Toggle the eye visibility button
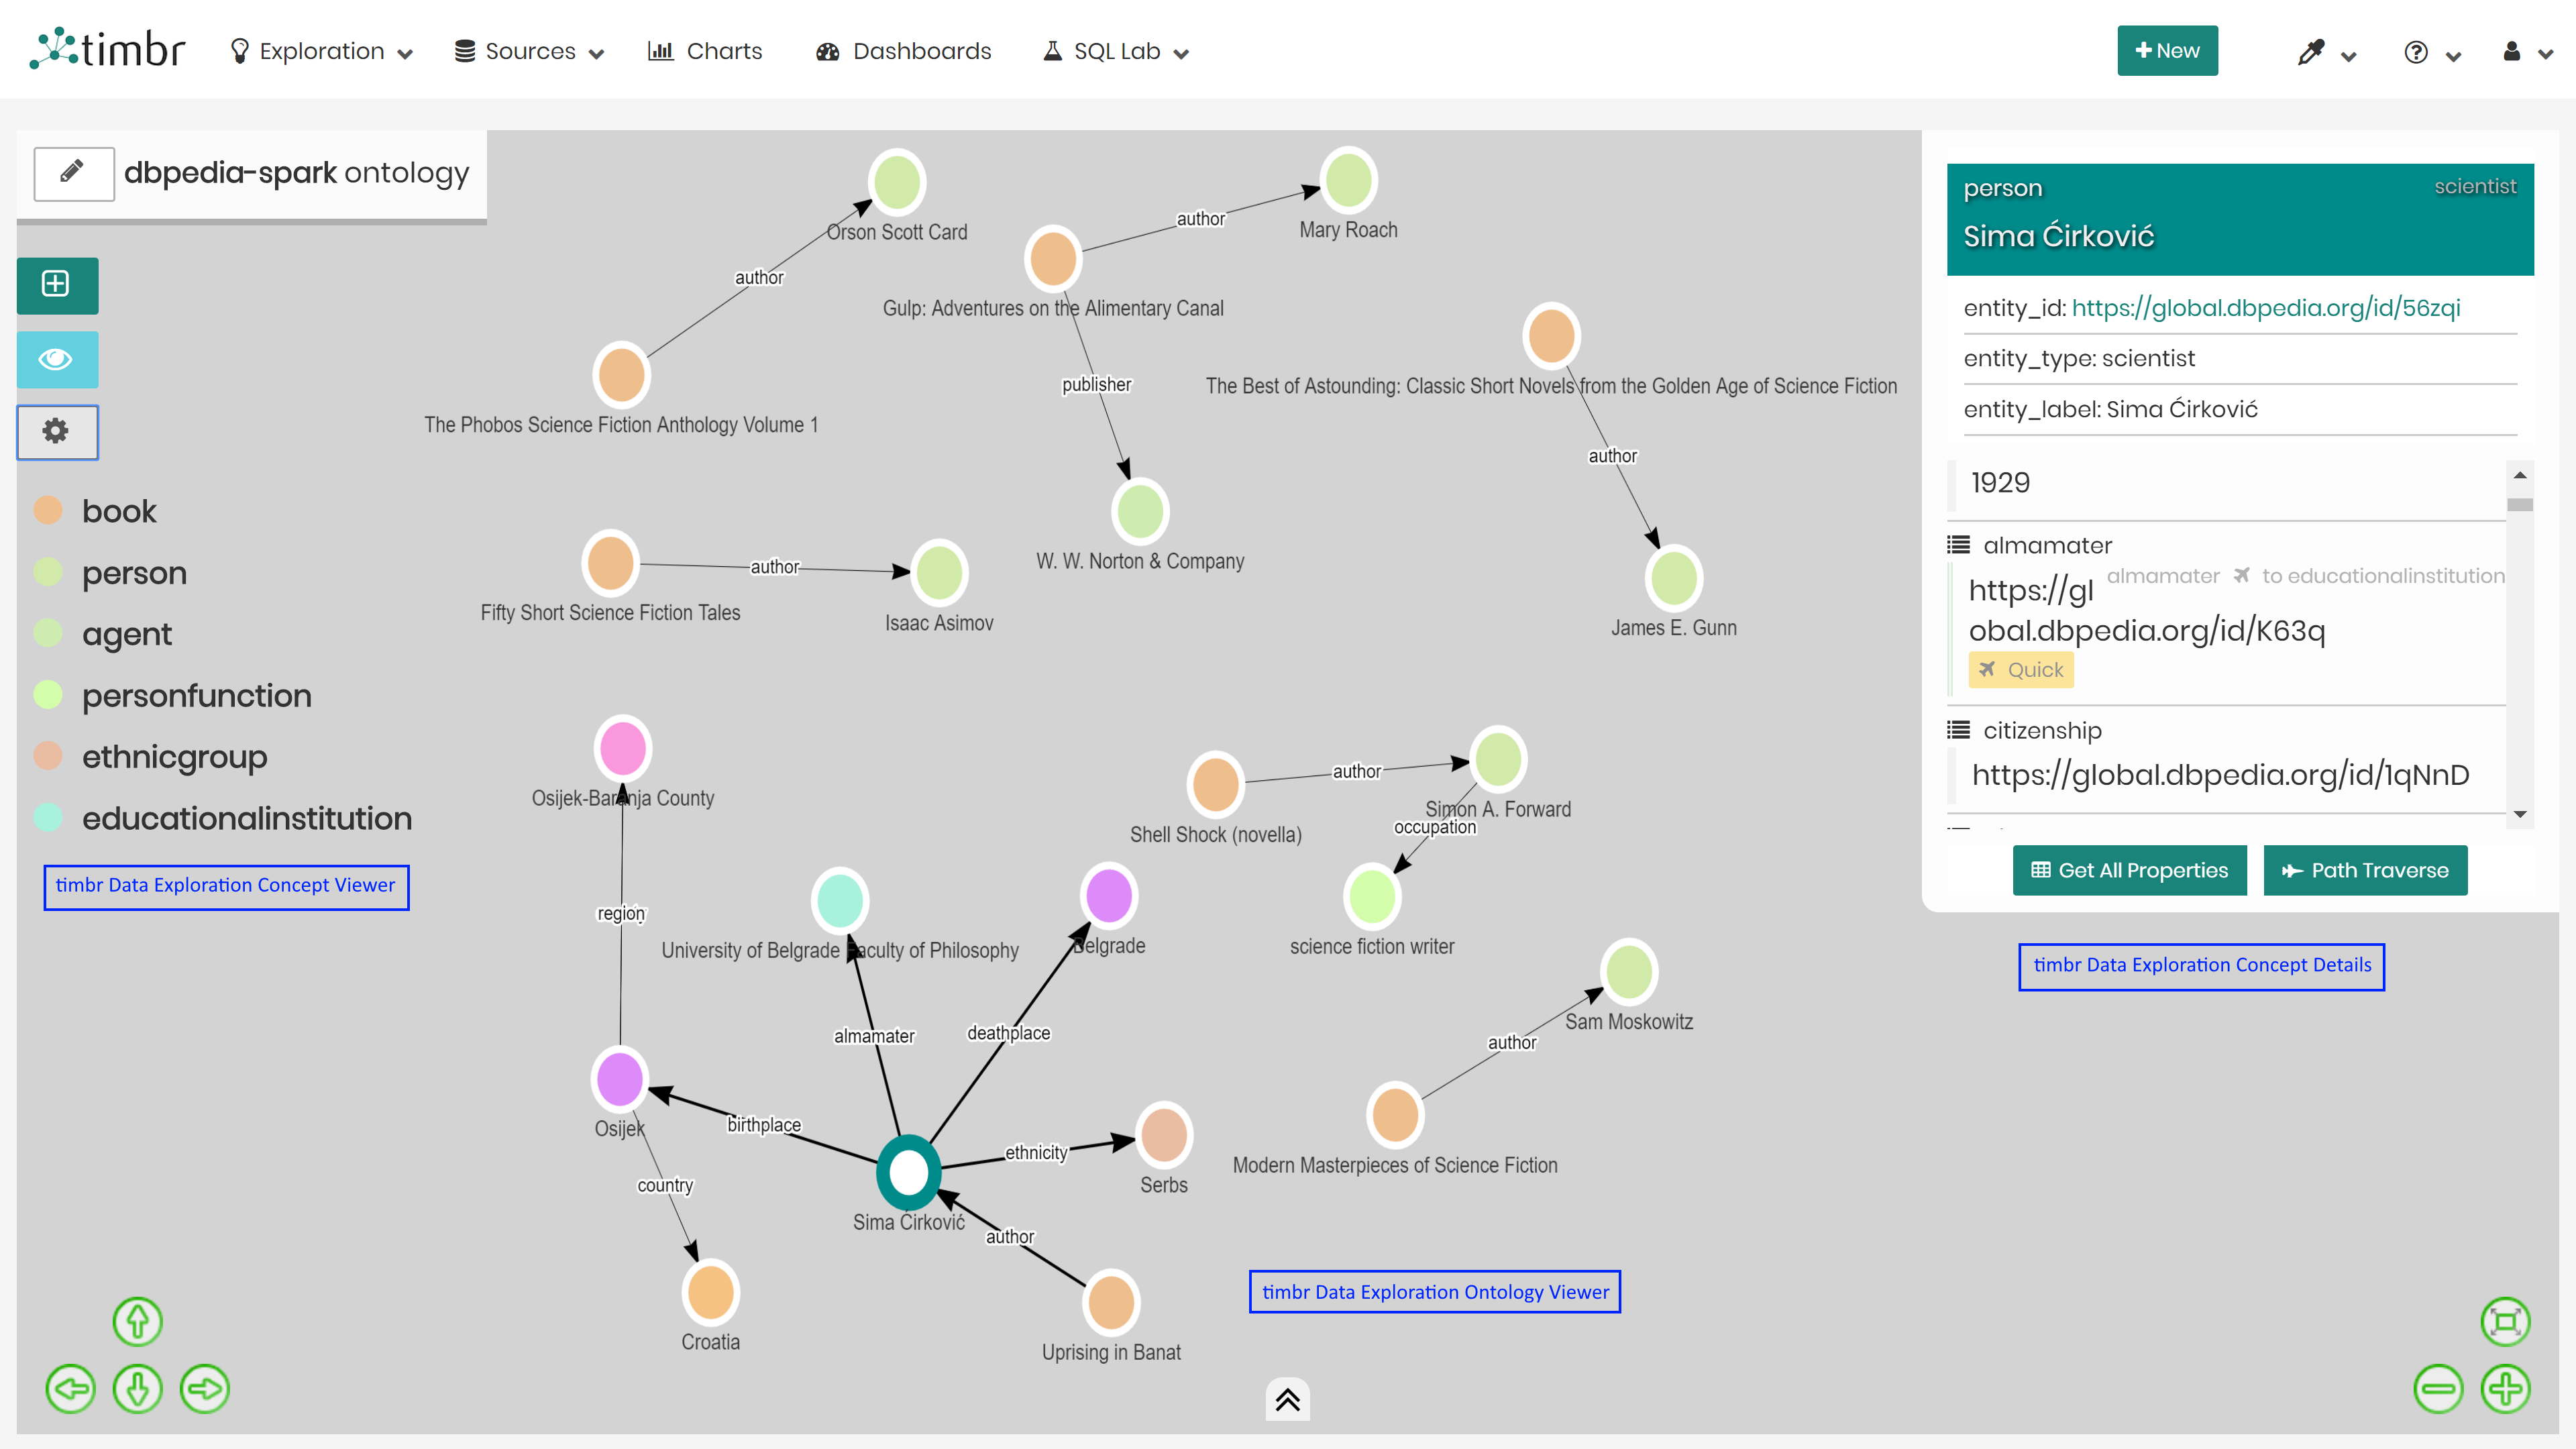Viewport: 2576px width, 1449px height. [57, 359]
